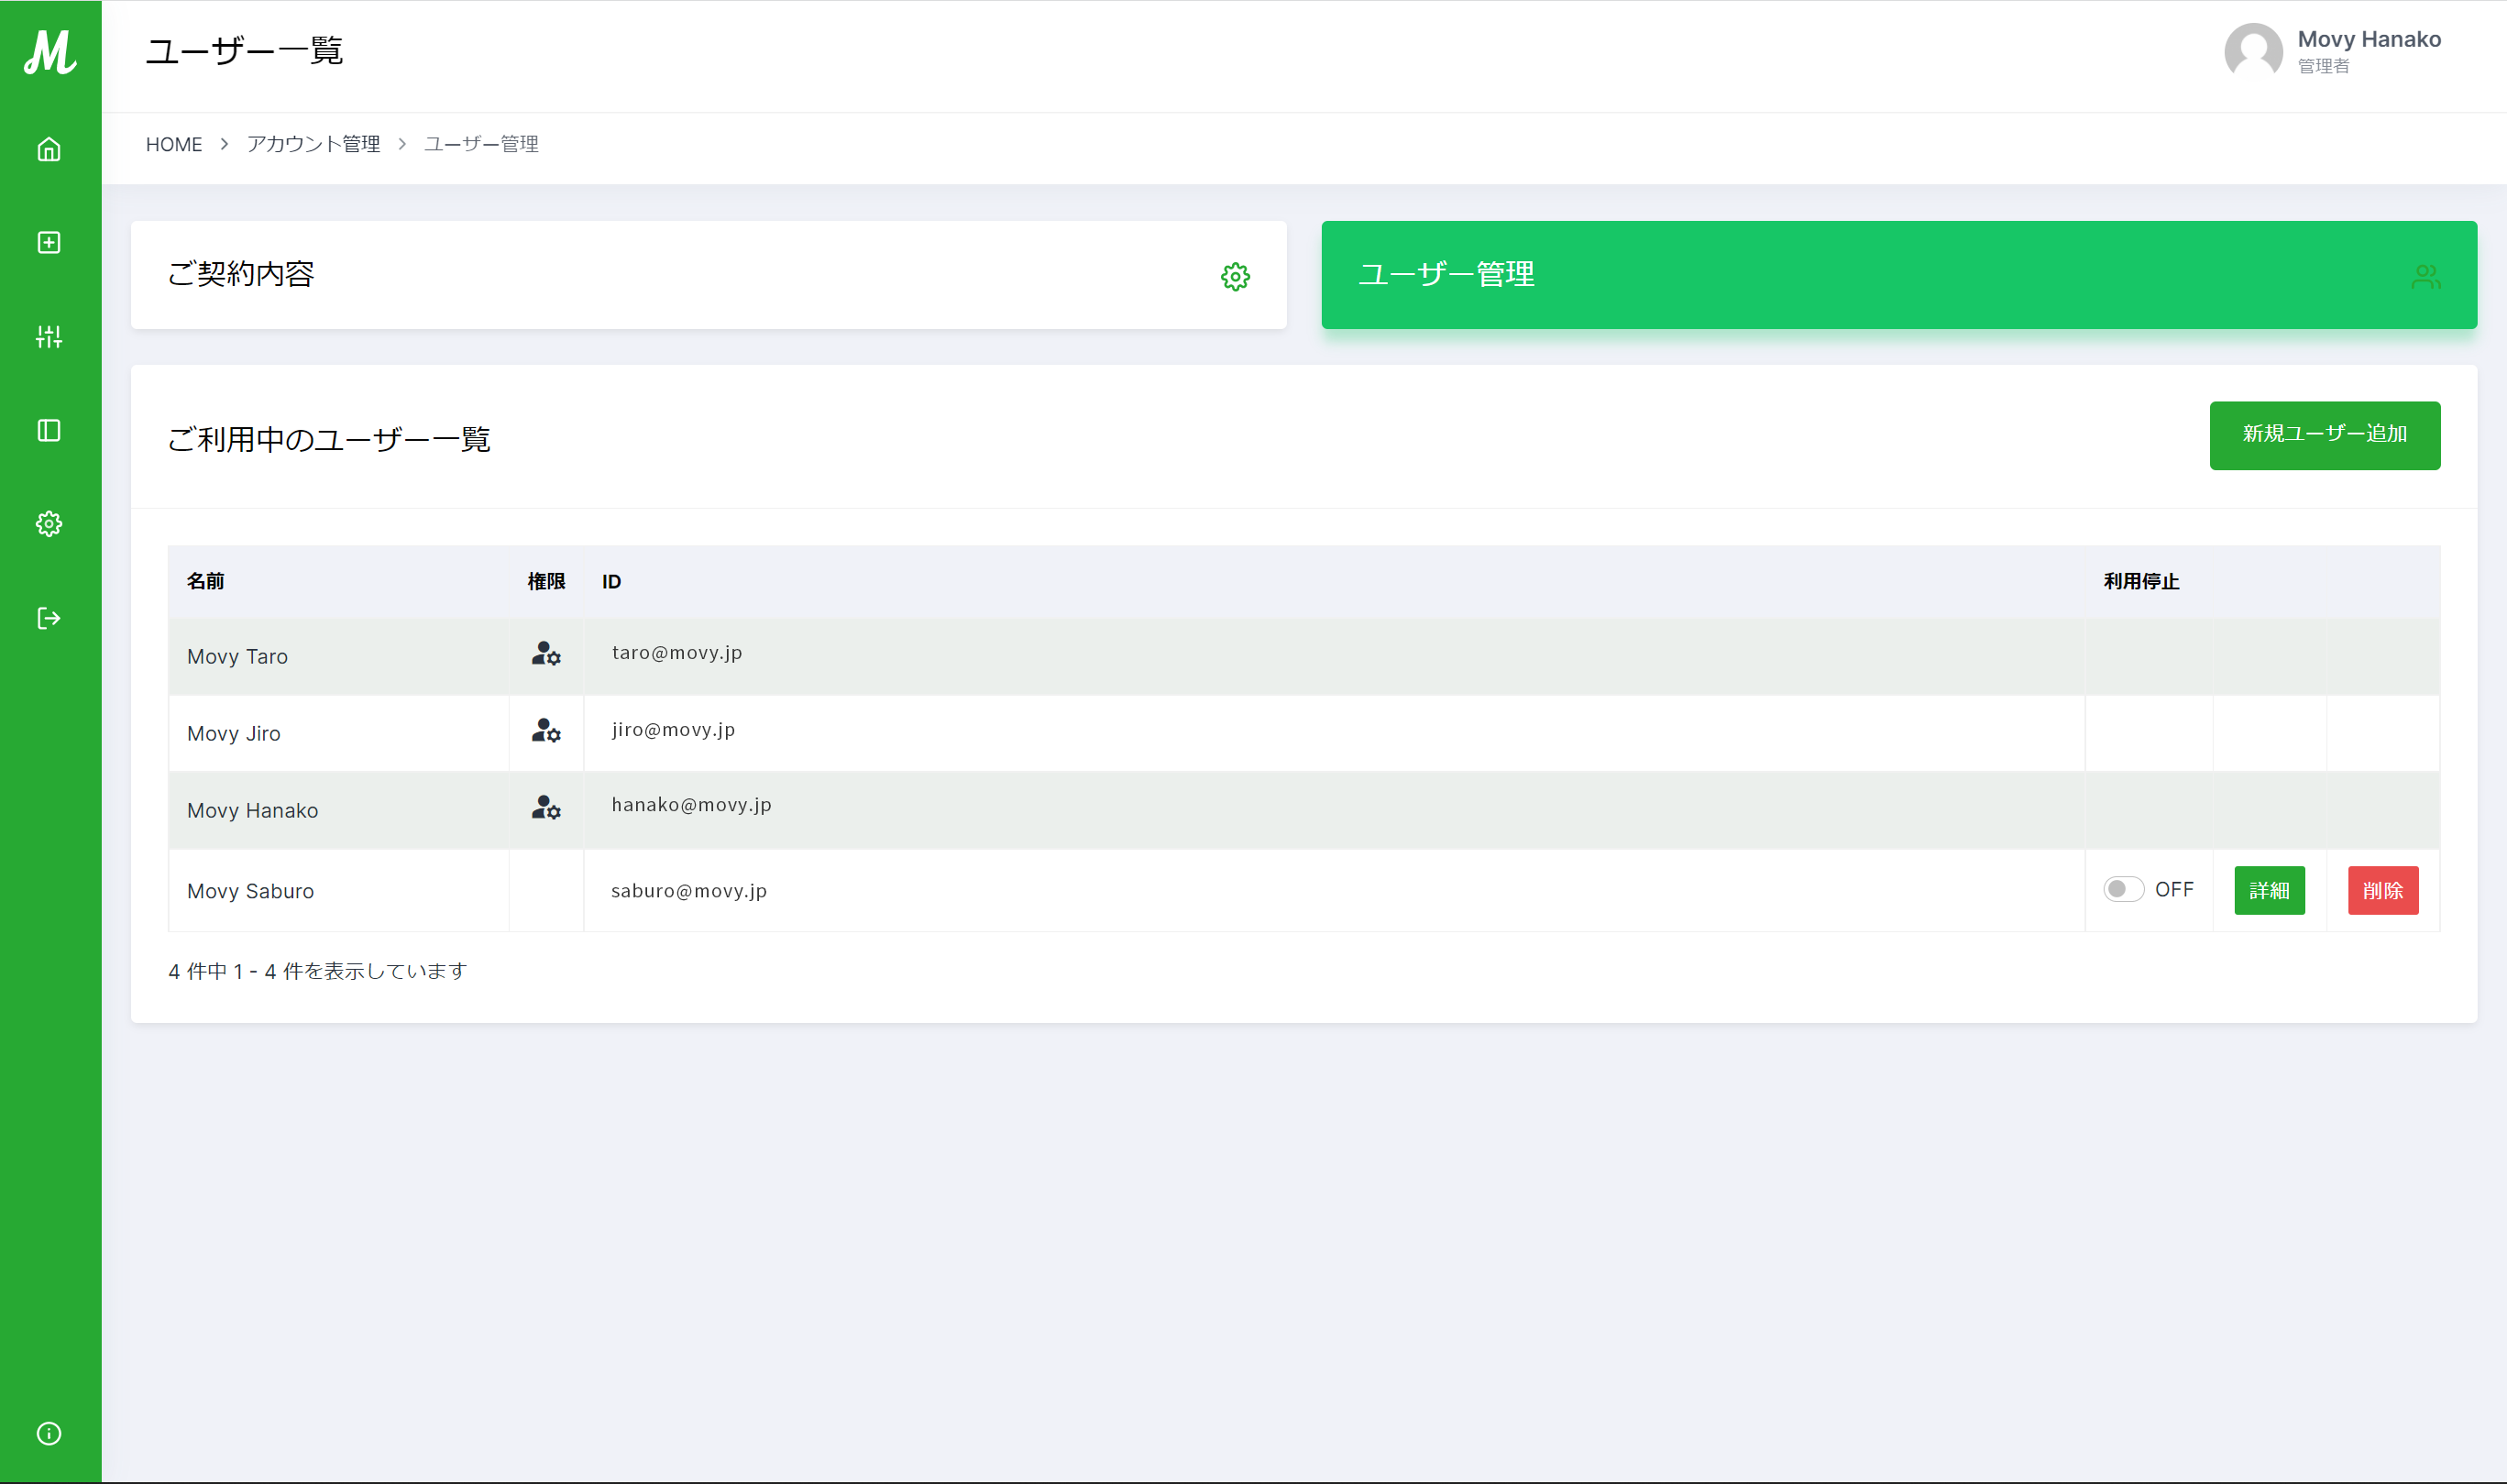The width and height of the screenshot is (2507, 1484).
Task: Click the logout arrow icon in sidebar
Action: pos(49,618)
